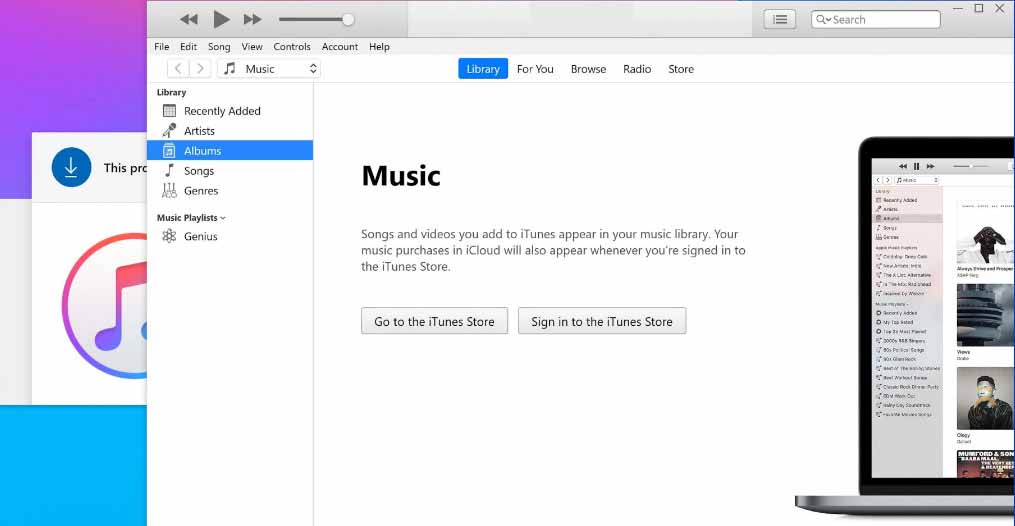Open the View menu
The image size is (1015, 526).
[252, 47]
